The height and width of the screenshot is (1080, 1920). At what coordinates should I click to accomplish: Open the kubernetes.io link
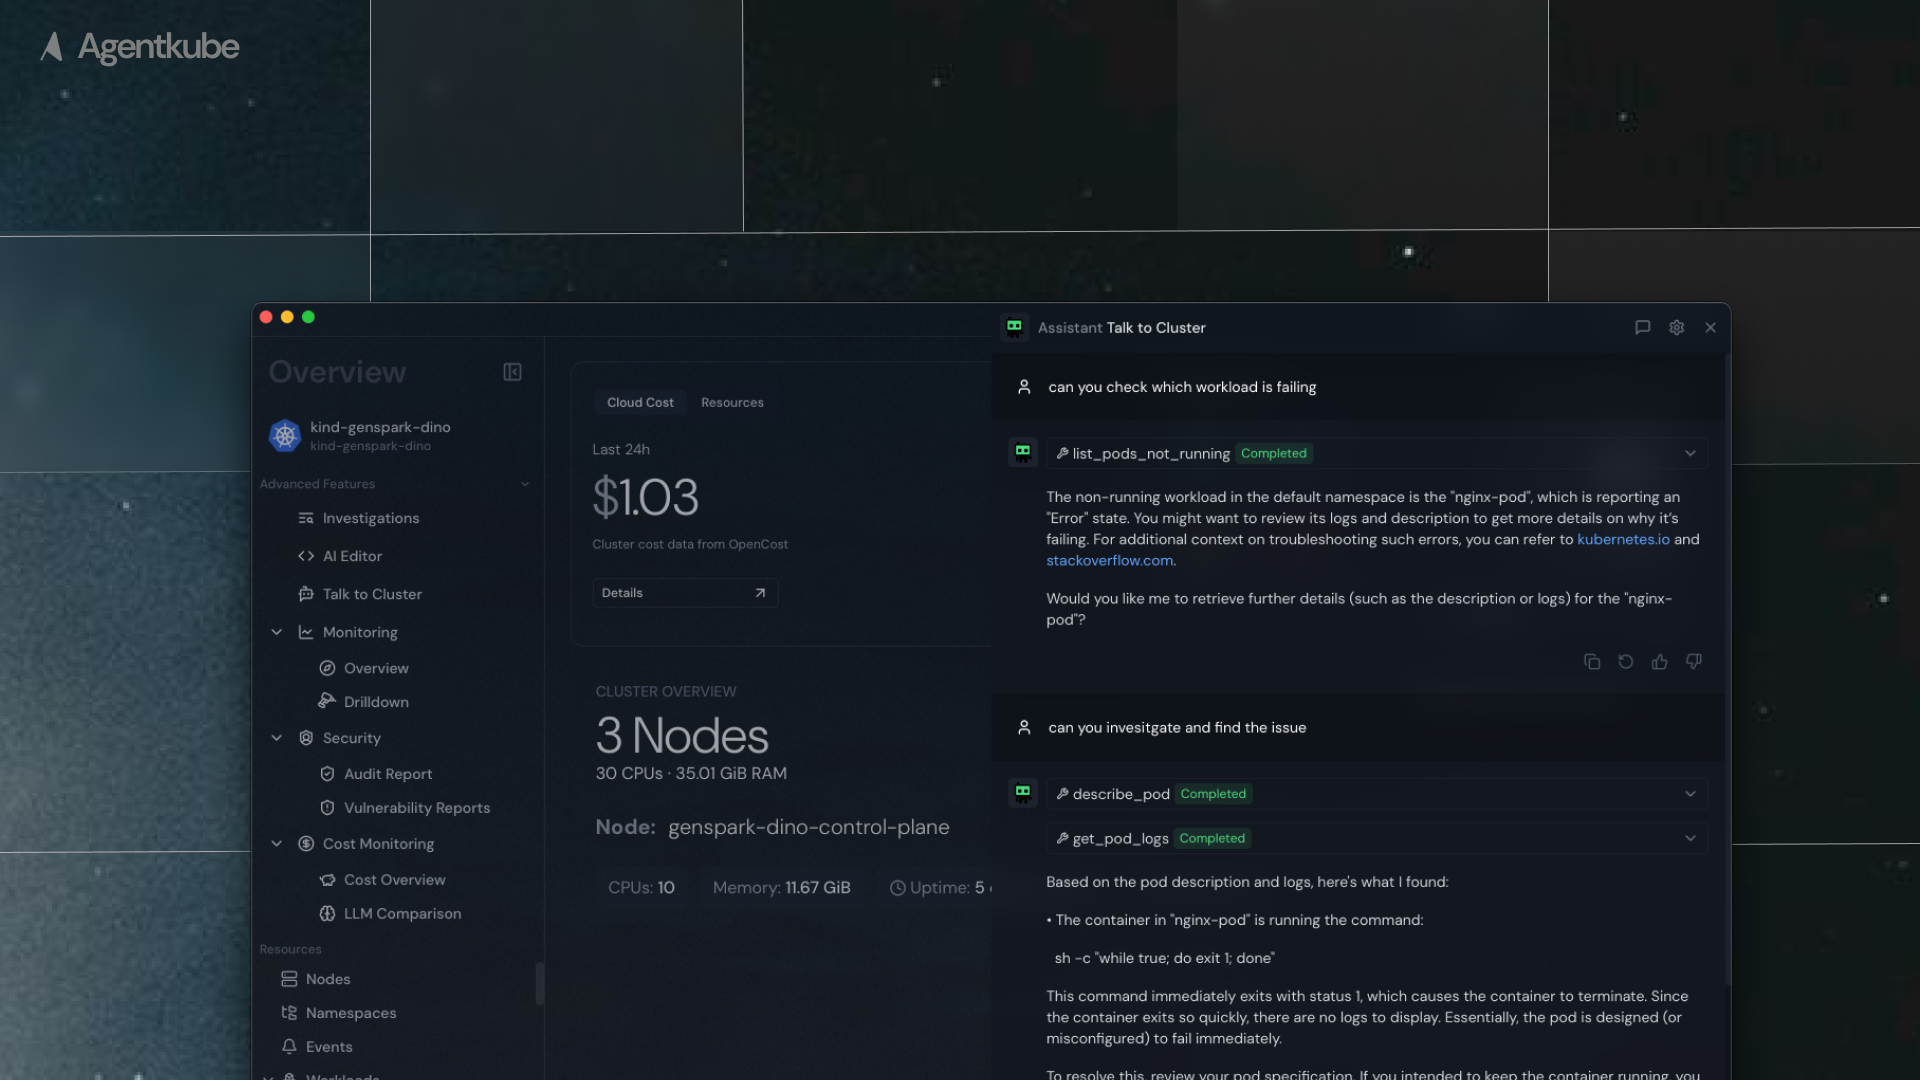pyautogui.click(x=1623, y=539)
